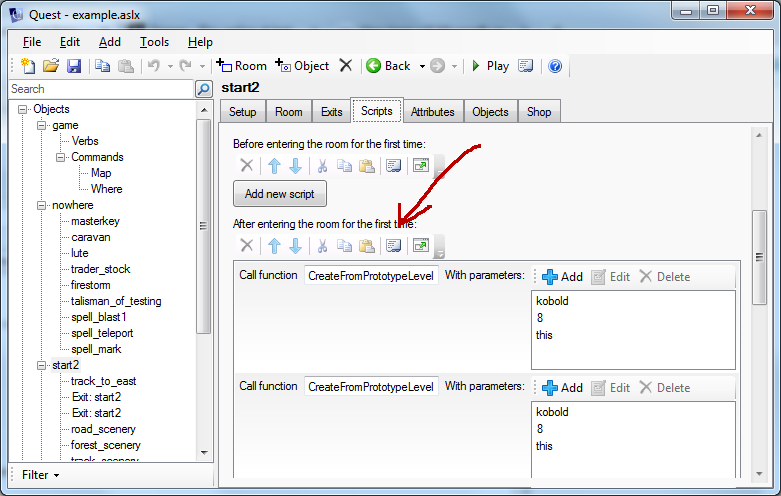Add a new Room from the toolbar
This screenshot has width=781, height=496.
click(x=242, y=66)
